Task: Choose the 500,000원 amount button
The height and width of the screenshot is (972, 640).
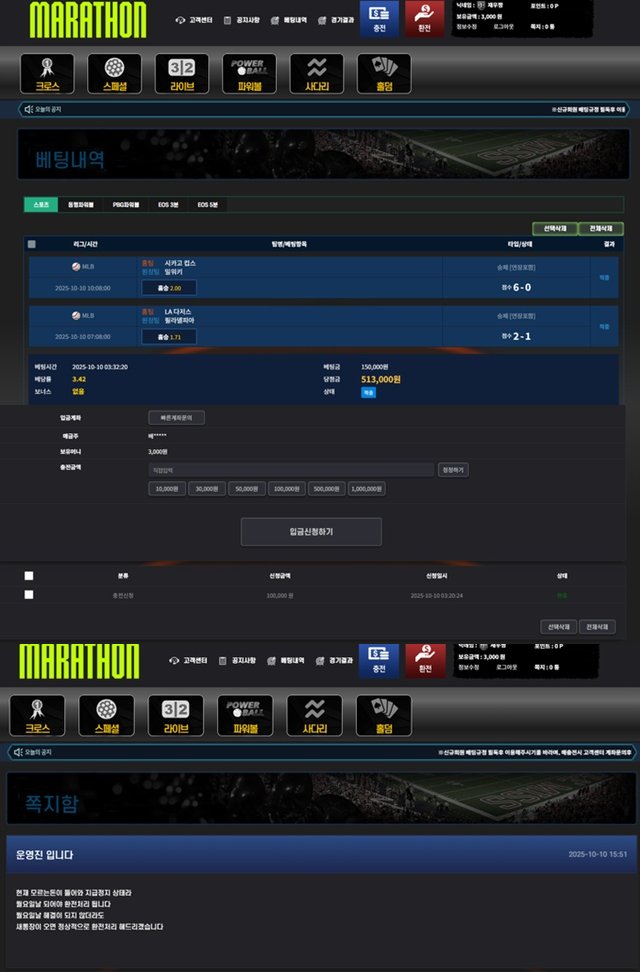Action: [x=326, y=489]
